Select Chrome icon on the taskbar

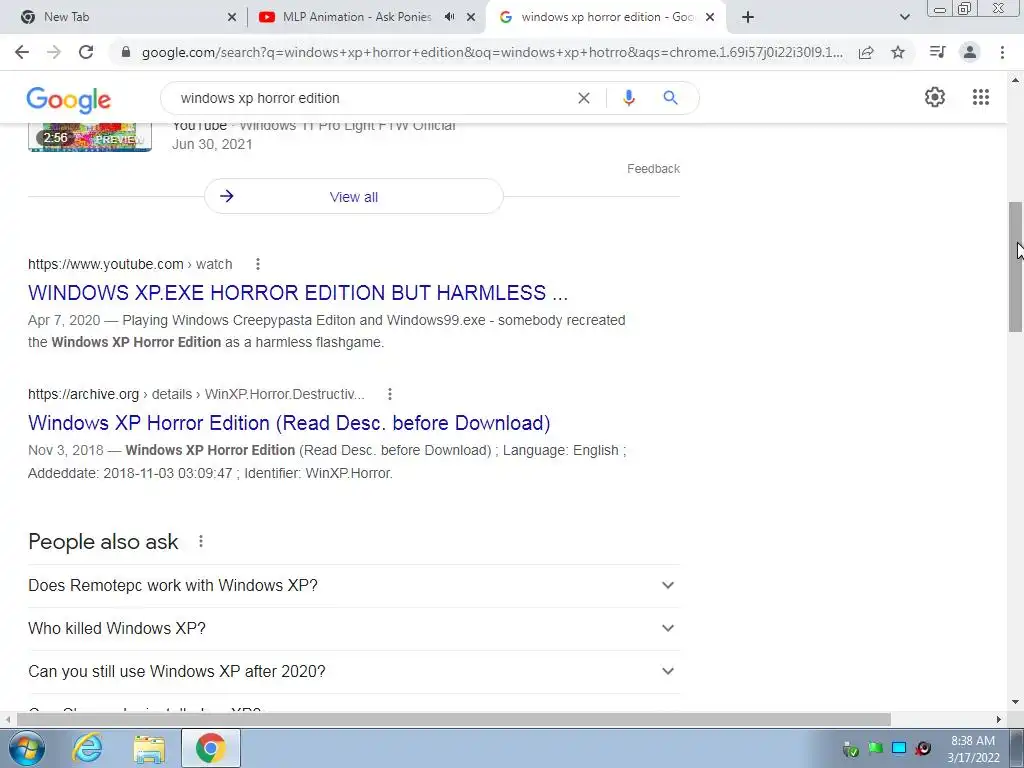(210, 748)
